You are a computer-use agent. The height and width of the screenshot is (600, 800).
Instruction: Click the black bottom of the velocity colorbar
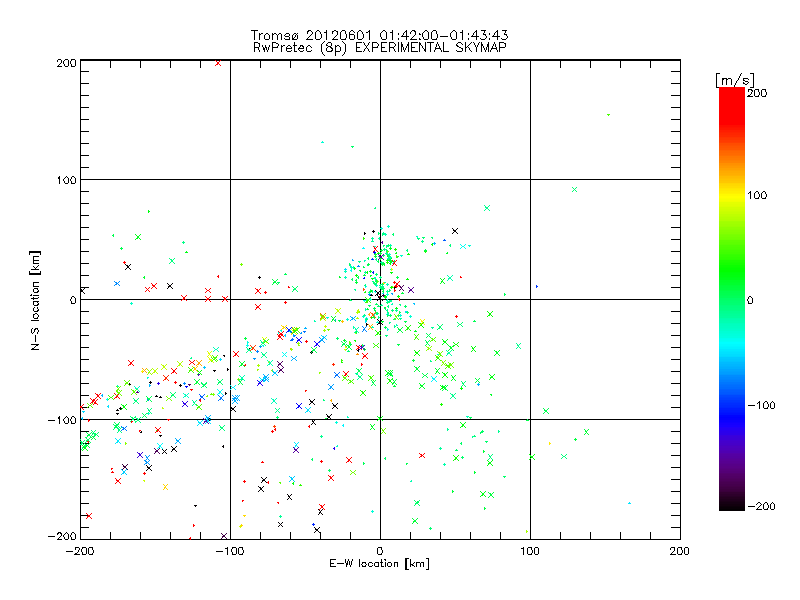[x=732, y=503]
